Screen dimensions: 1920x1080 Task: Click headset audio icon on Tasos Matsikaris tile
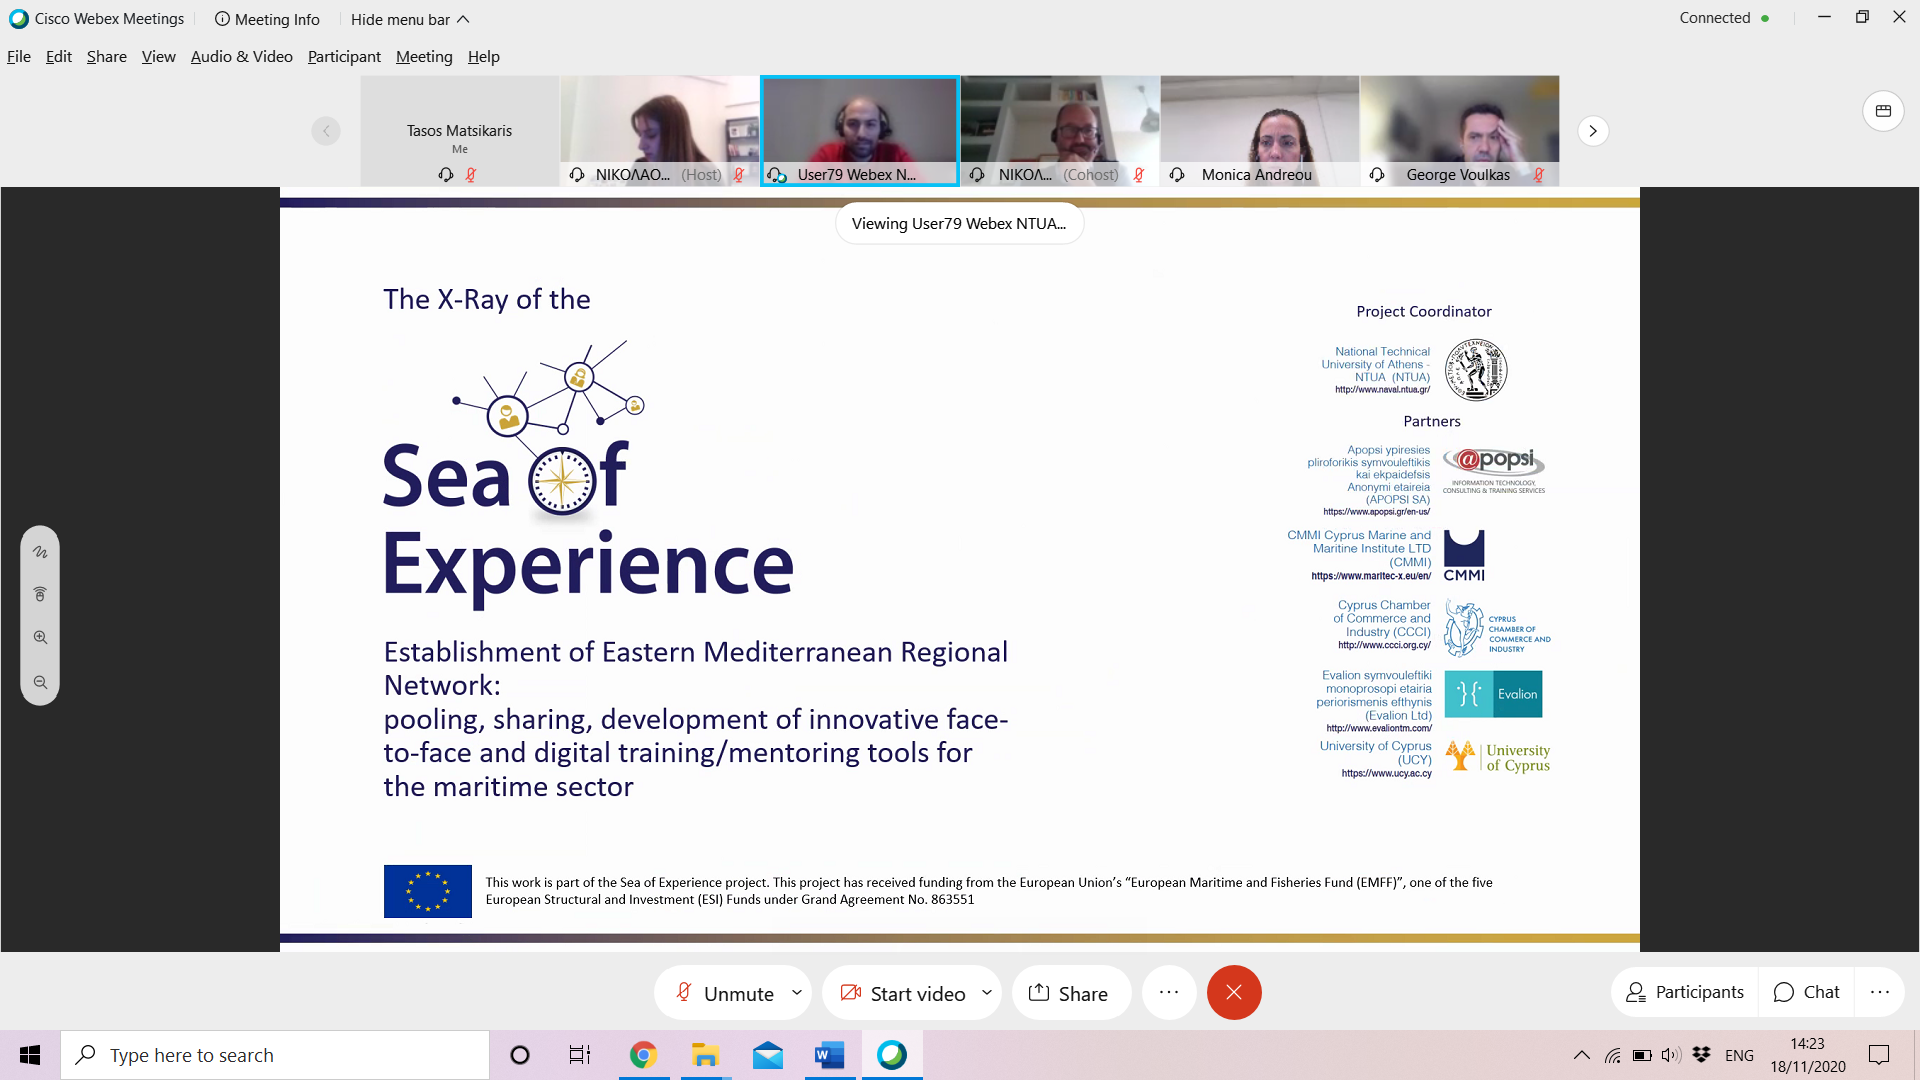[x=446, y=175]
